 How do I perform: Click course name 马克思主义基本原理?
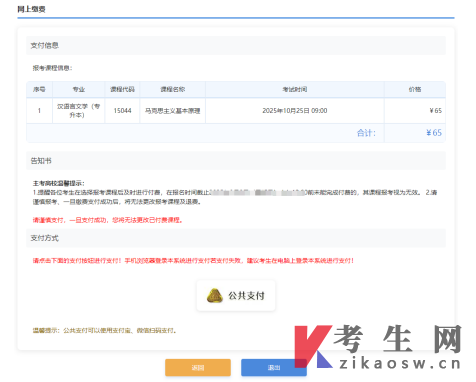(173, 111)
